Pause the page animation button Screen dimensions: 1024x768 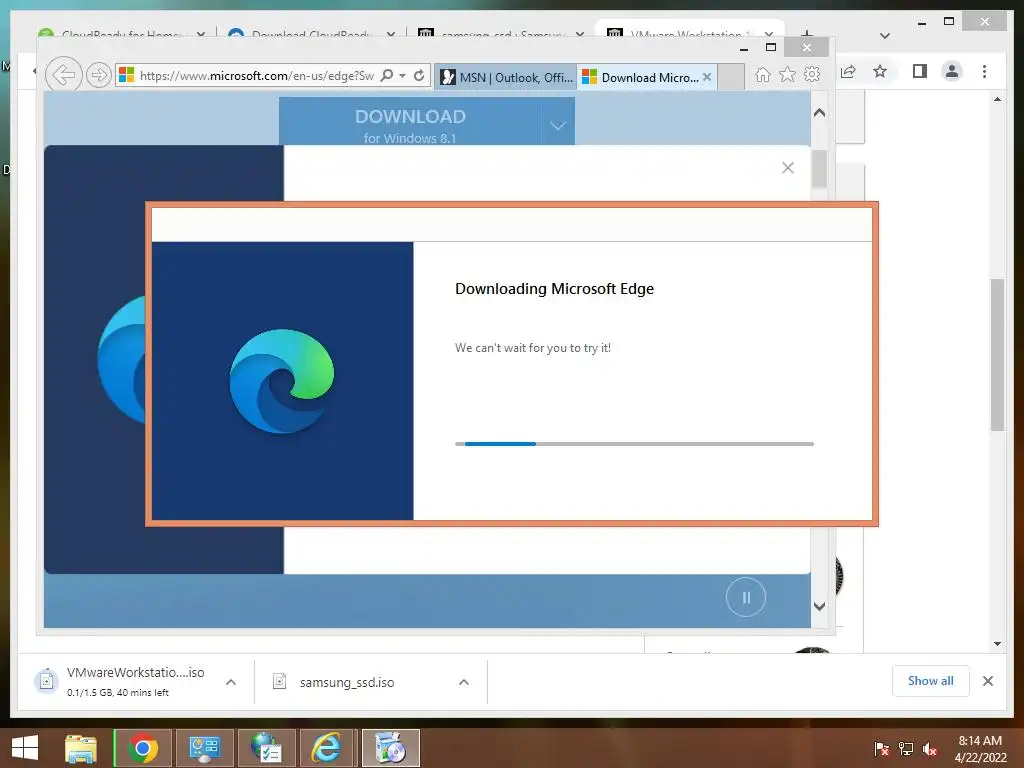(x=746, y=597)
